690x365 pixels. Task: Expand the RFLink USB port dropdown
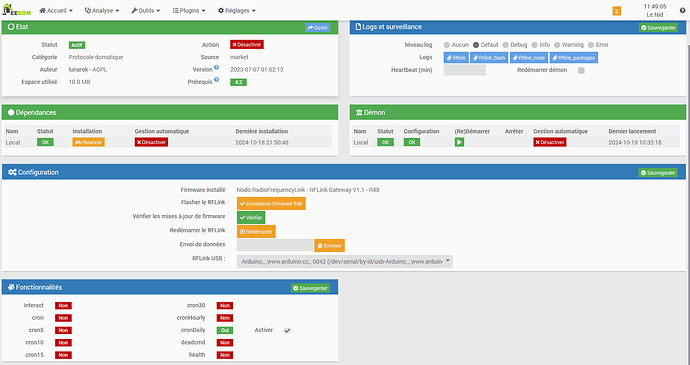(x=345, y=262)
